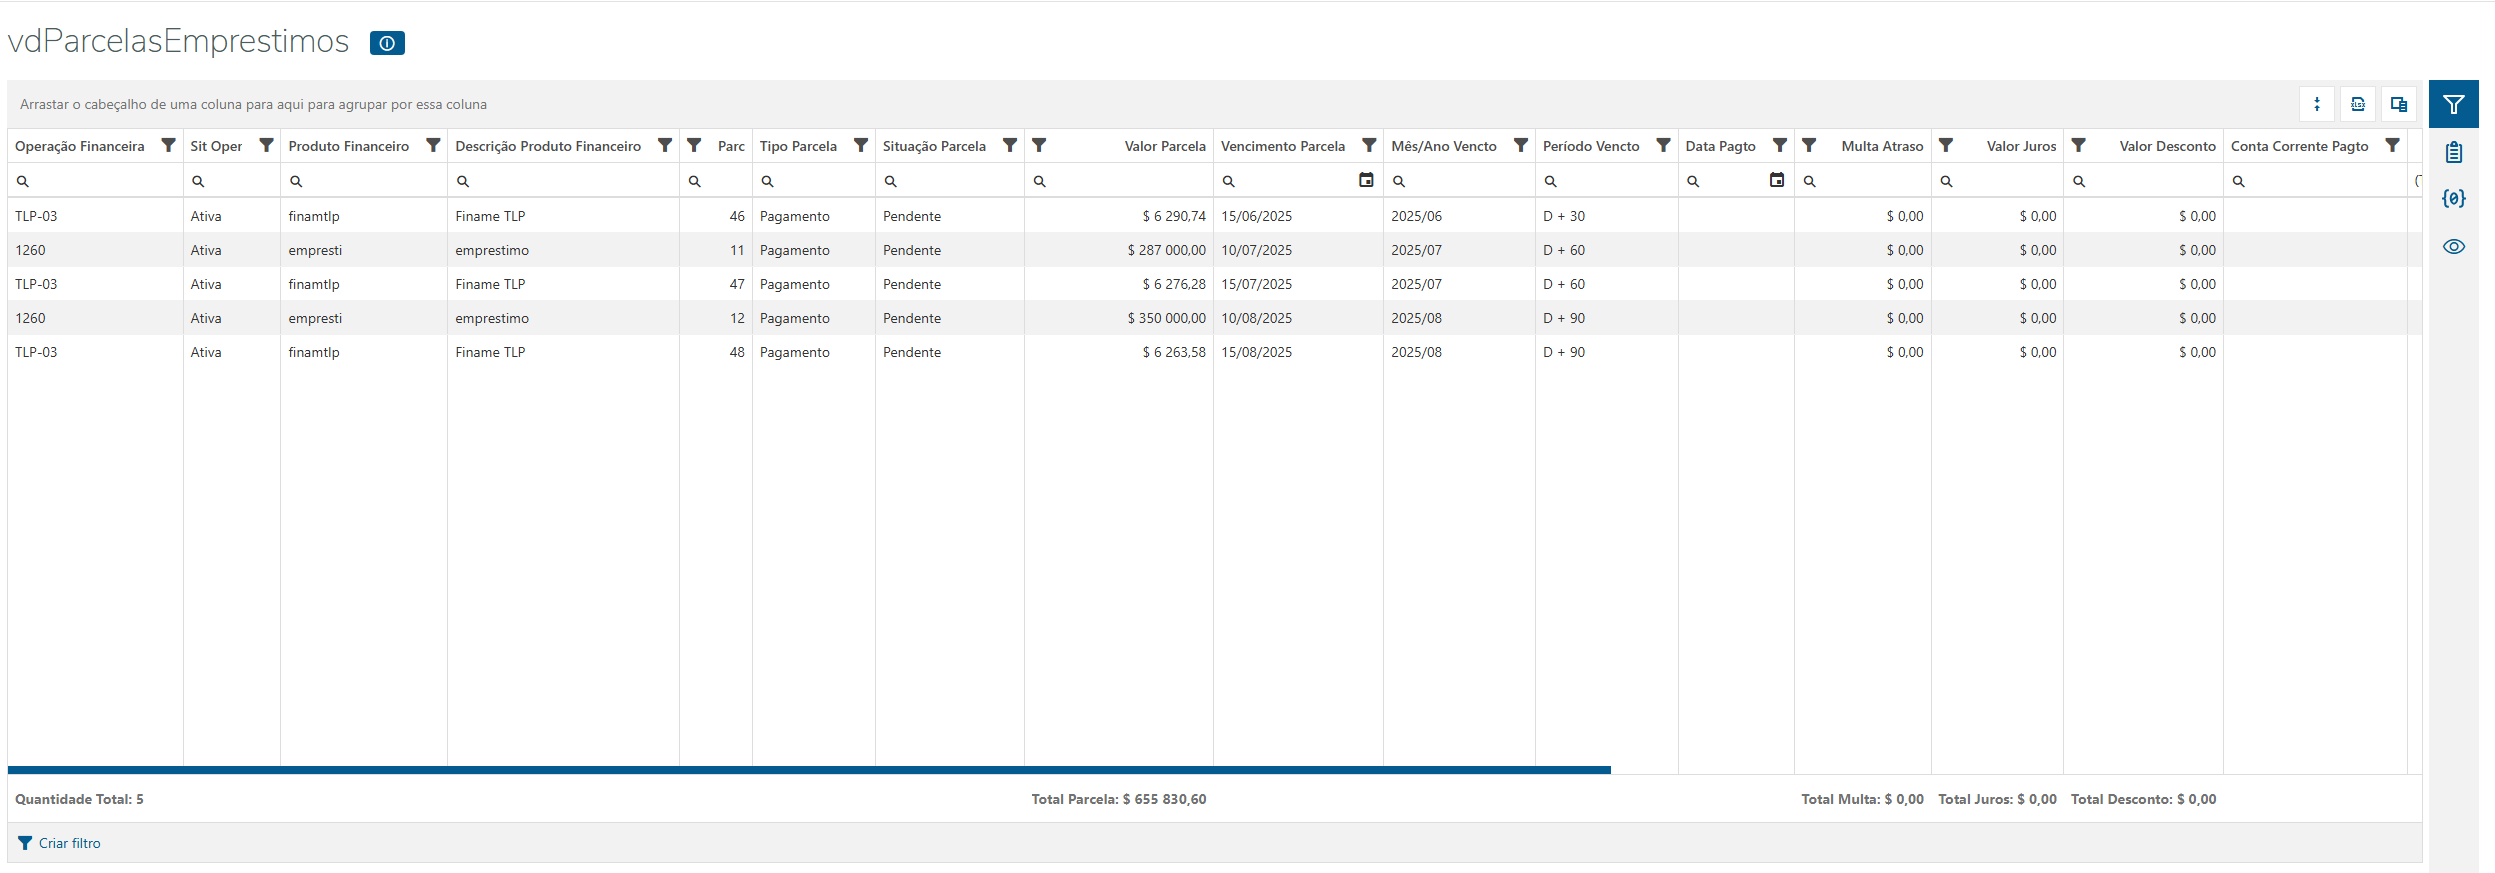The width and height of the screenshot is (2495, 873).
Task: Sort by Valor Parcela column header
Action: (1164, 146)
